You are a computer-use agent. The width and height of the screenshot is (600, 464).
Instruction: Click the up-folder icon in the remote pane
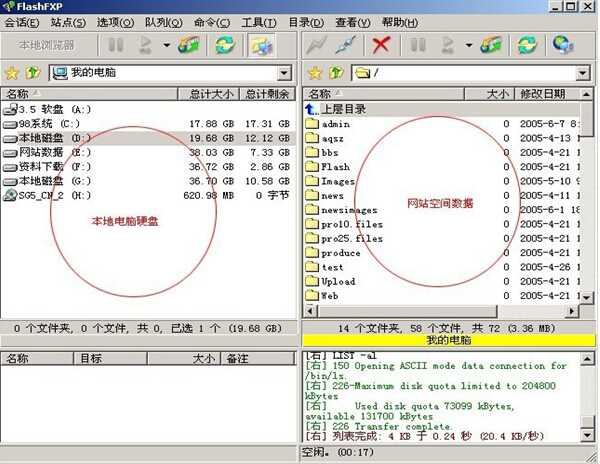point(334,73)
